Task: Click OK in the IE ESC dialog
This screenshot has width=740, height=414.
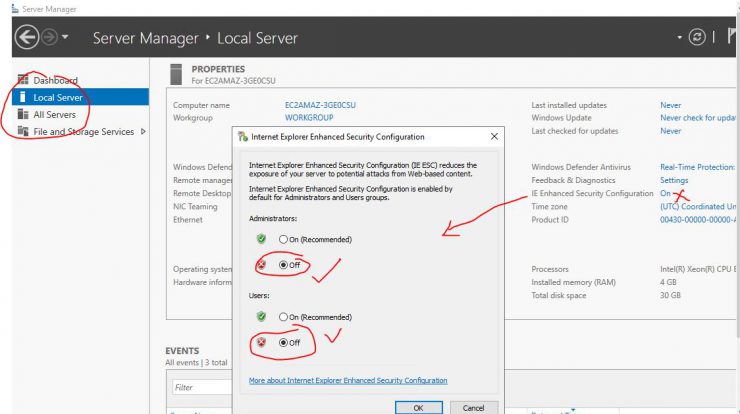Action: pos(419,407)
